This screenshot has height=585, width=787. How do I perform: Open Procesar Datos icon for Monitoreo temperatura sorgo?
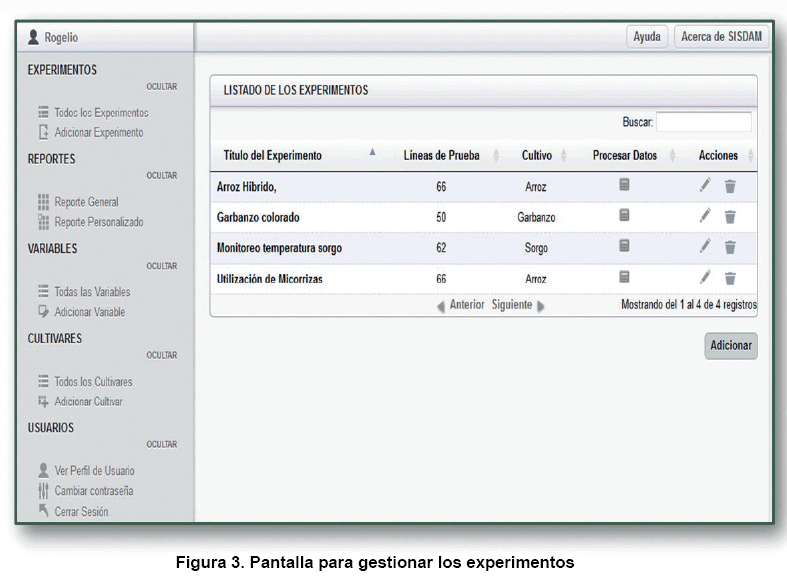tap(624, 246)
